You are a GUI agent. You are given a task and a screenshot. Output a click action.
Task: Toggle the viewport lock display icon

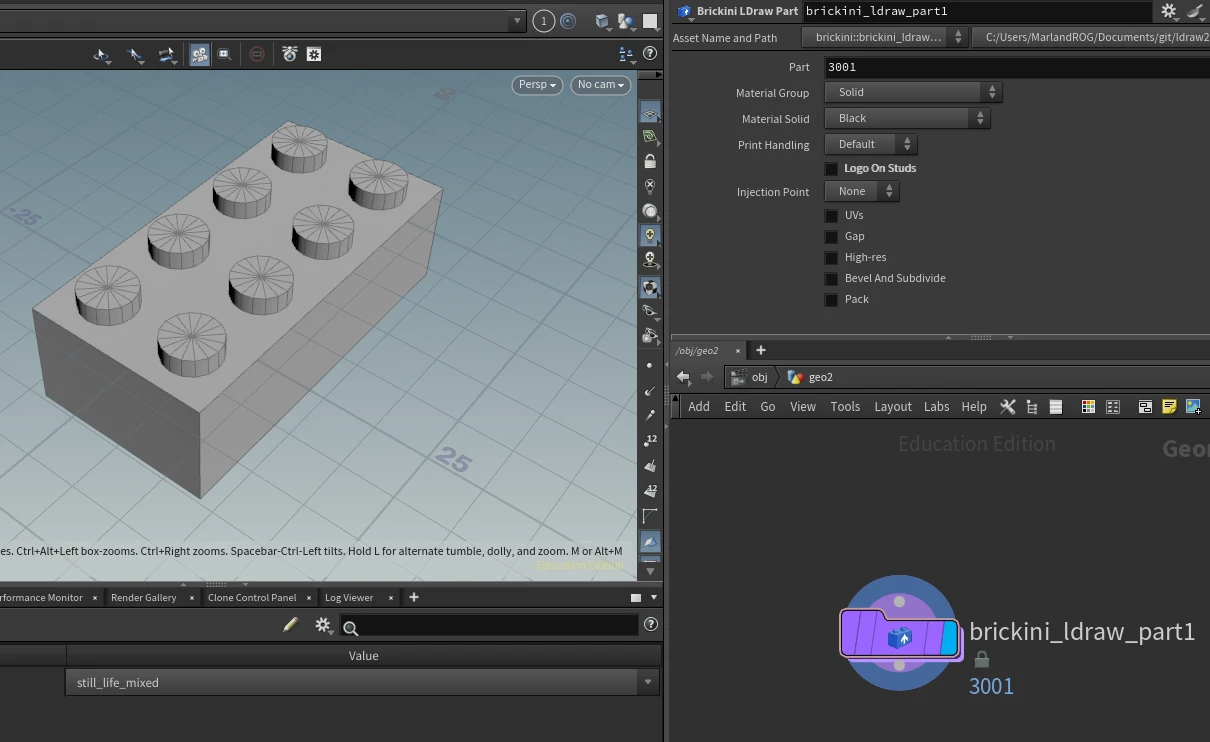(650, 161)
